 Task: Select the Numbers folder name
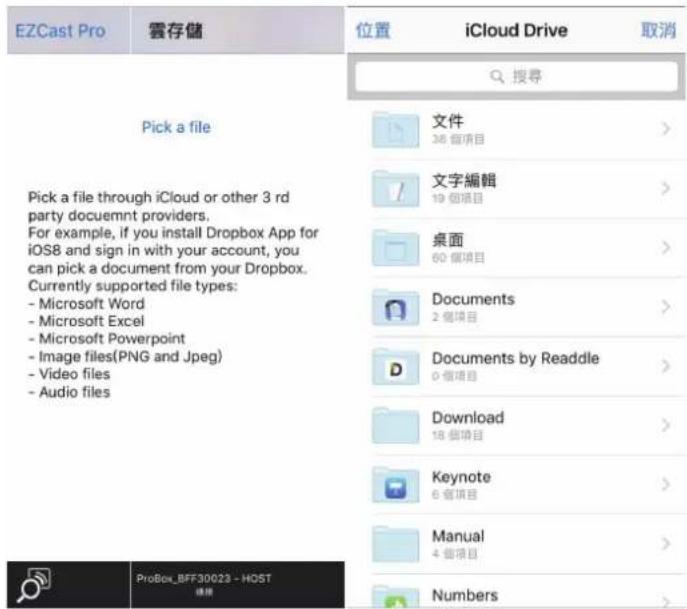pyautogui.click(x=465, y=595)
